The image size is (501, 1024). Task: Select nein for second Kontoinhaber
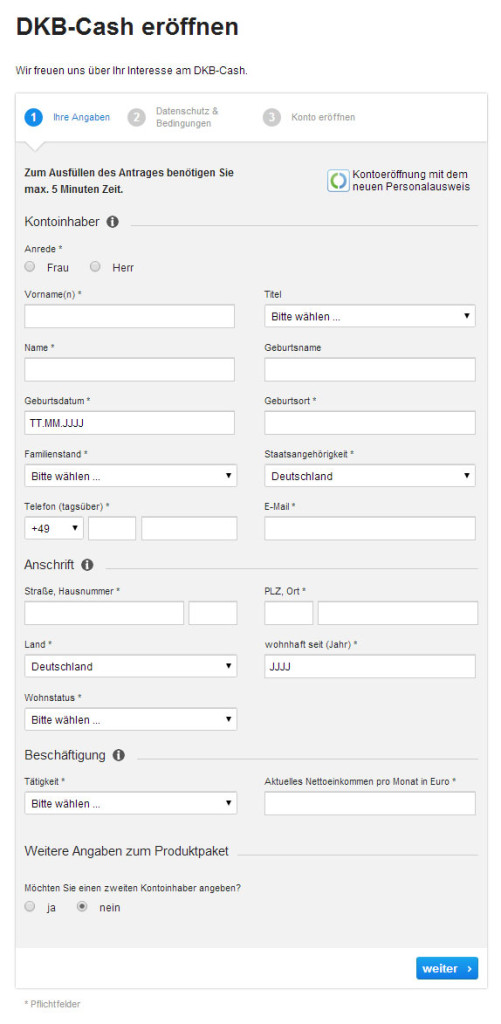pos(82,906)
